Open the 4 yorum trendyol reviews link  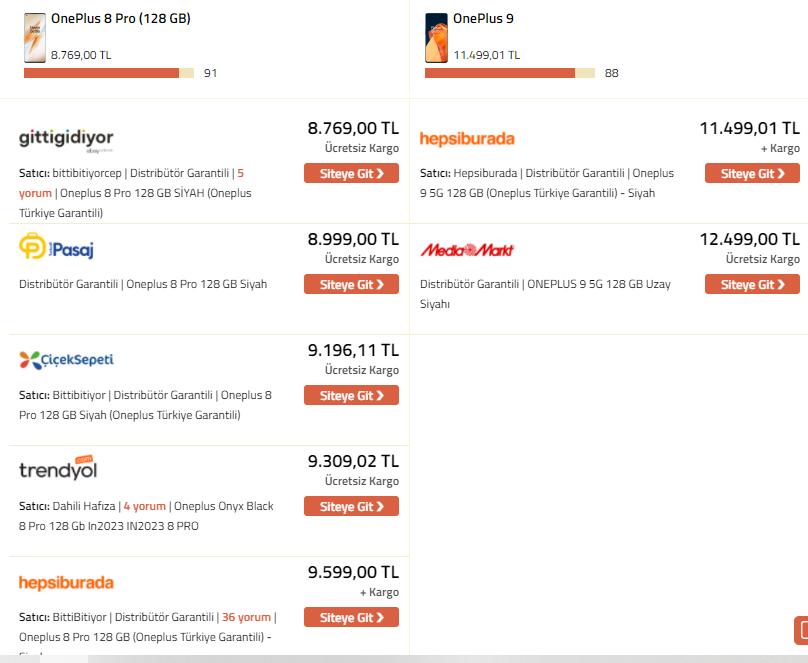point(144,506)
